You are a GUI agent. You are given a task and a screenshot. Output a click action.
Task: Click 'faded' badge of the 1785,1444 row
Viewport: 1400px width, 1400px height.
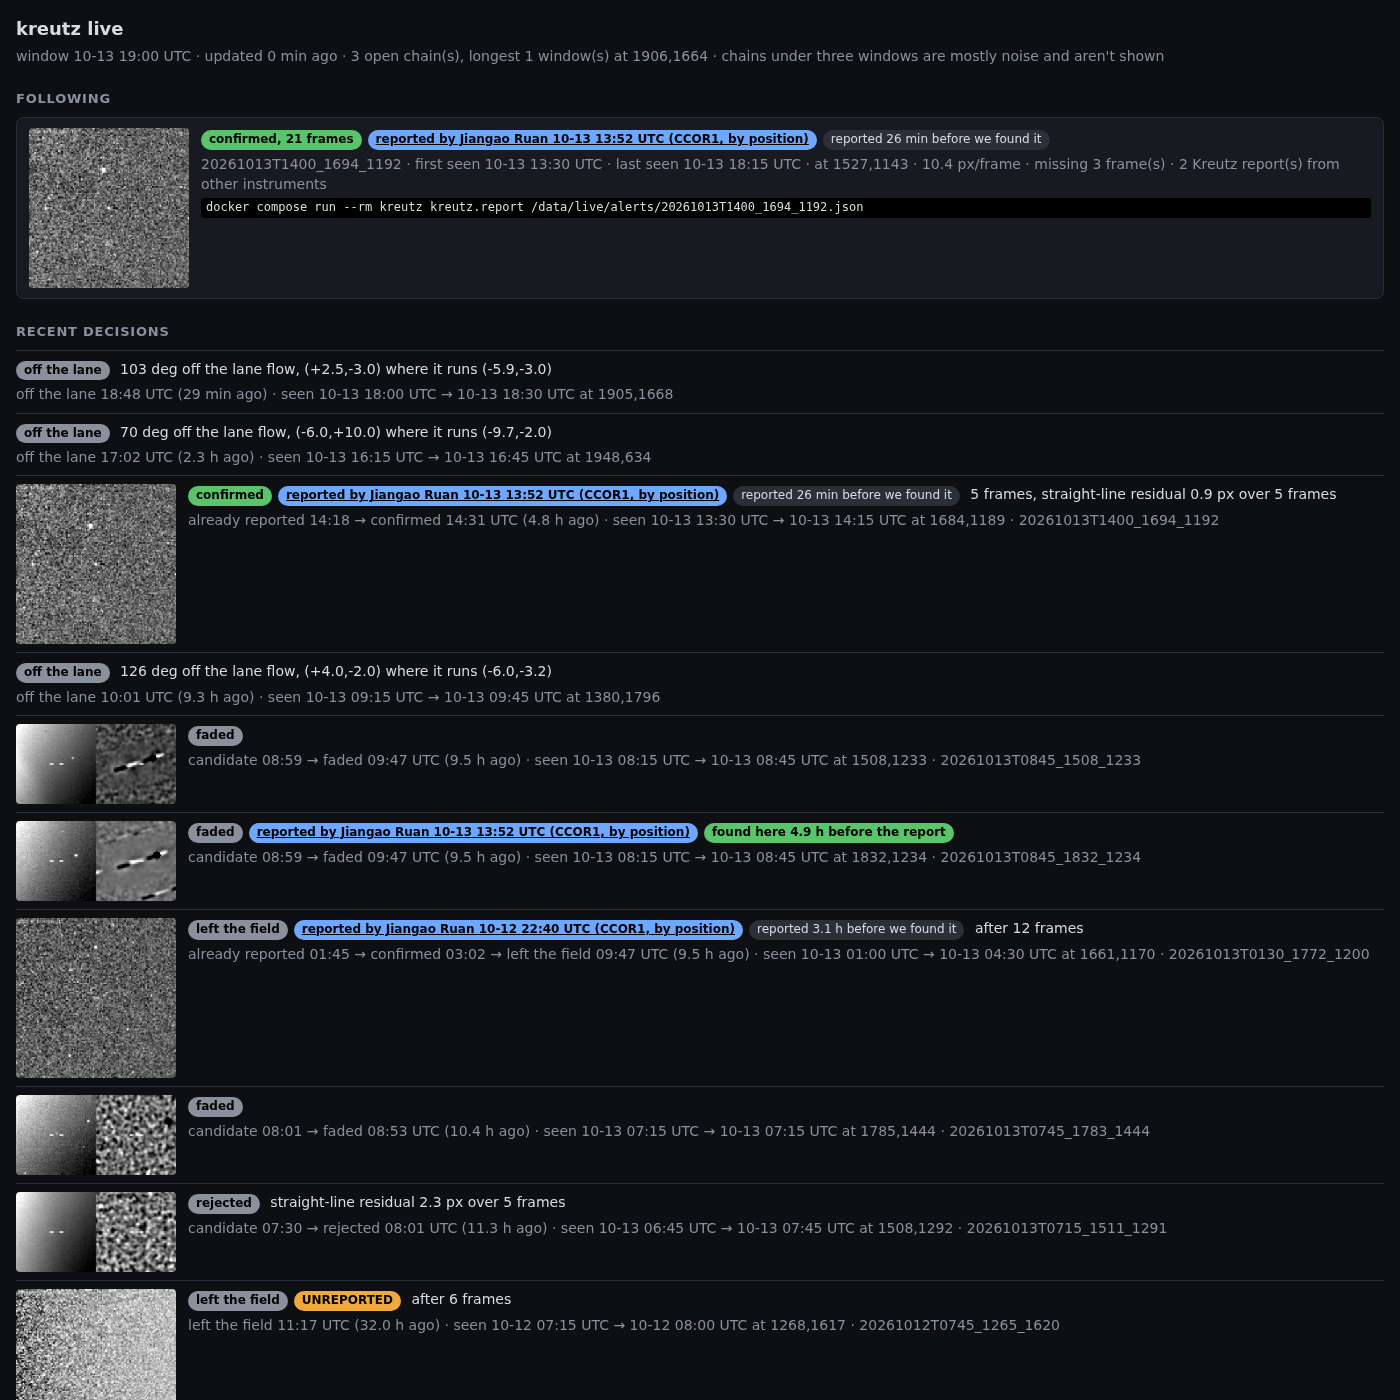pos(215,1106)
